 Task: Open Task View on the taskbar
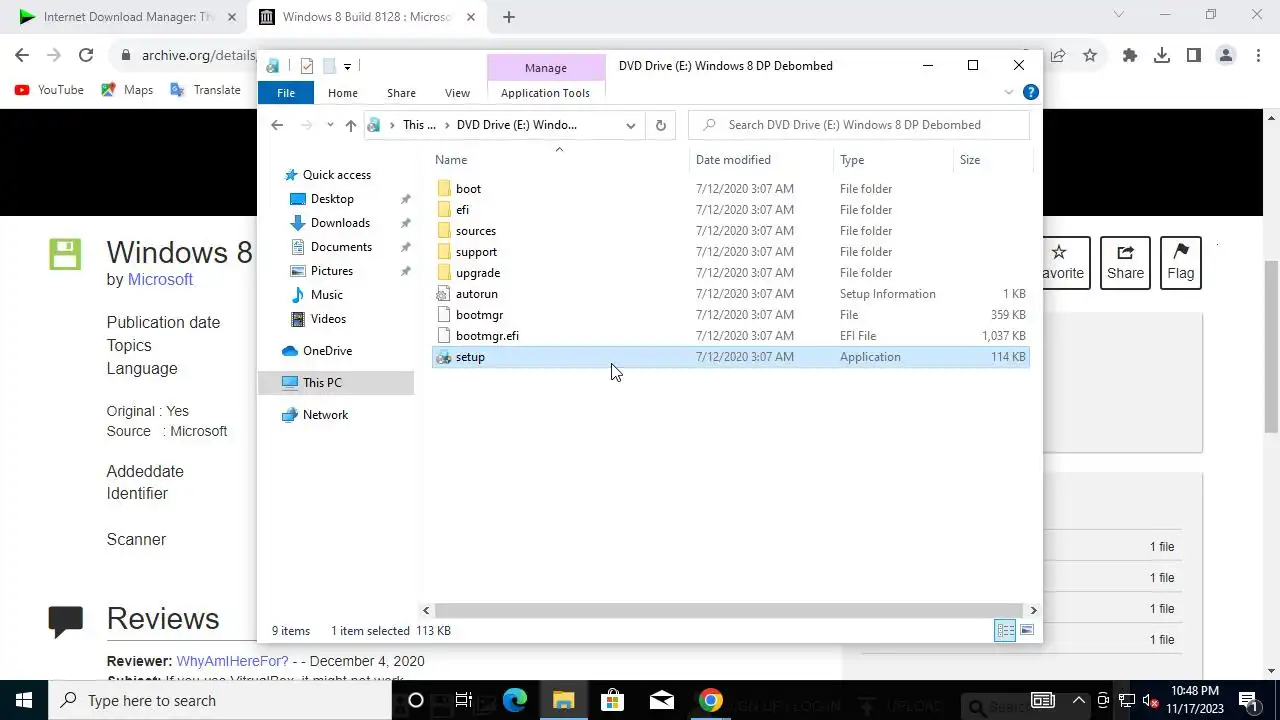464,700
